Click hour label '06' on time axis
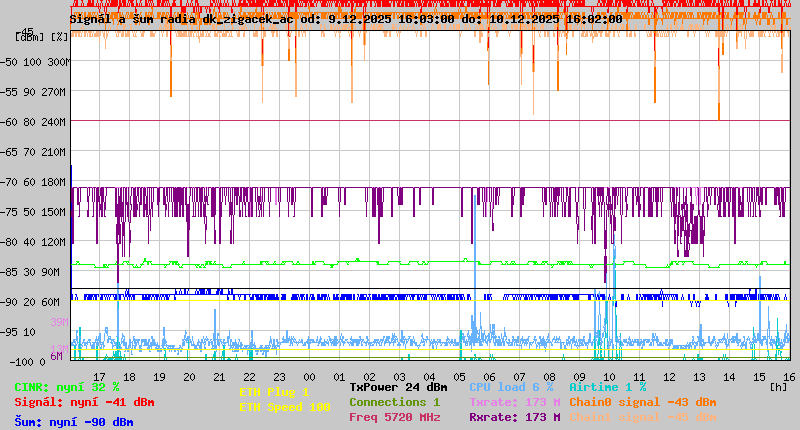Screen dimensions: 800x430 click(489, 377)
